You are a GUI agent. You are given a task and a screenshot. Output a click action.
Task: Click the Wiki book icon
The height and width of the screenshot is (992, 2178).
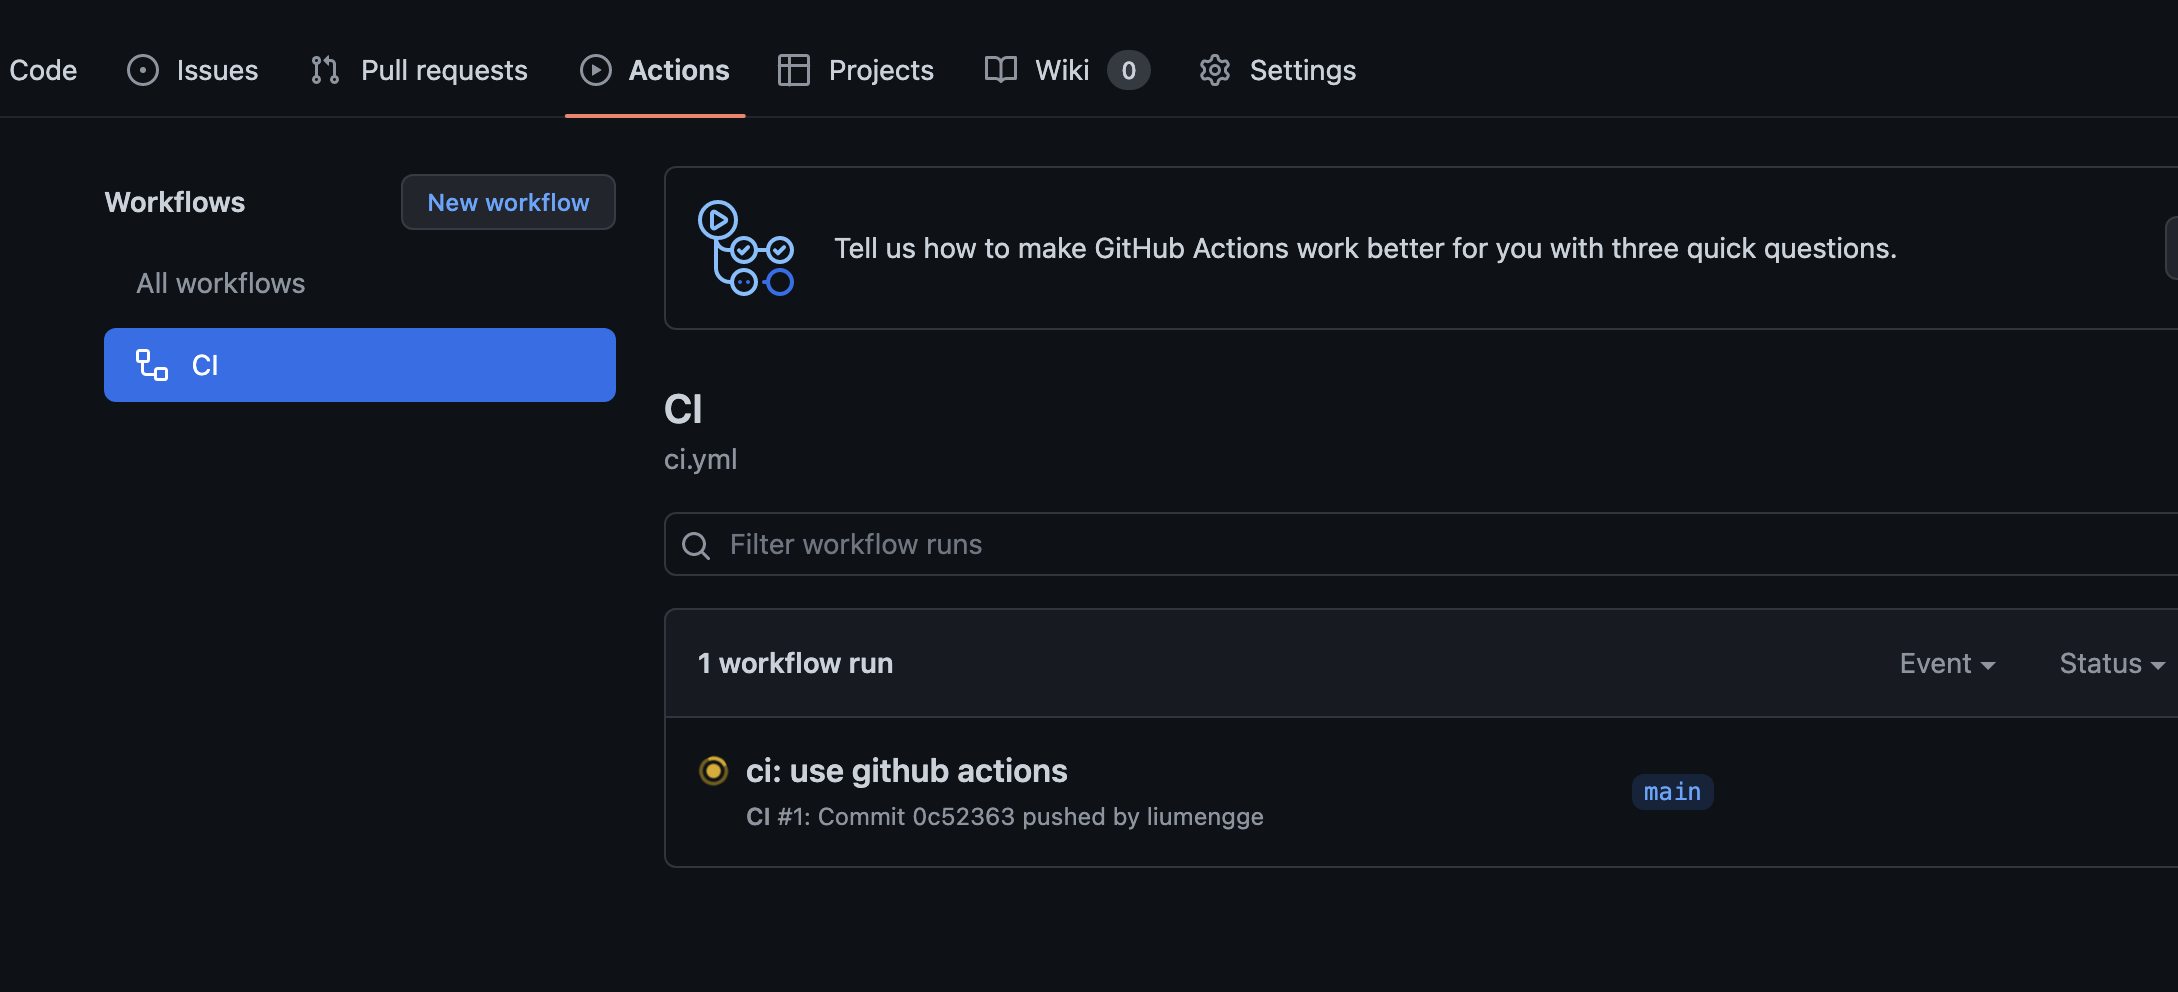pos(1001,70)
